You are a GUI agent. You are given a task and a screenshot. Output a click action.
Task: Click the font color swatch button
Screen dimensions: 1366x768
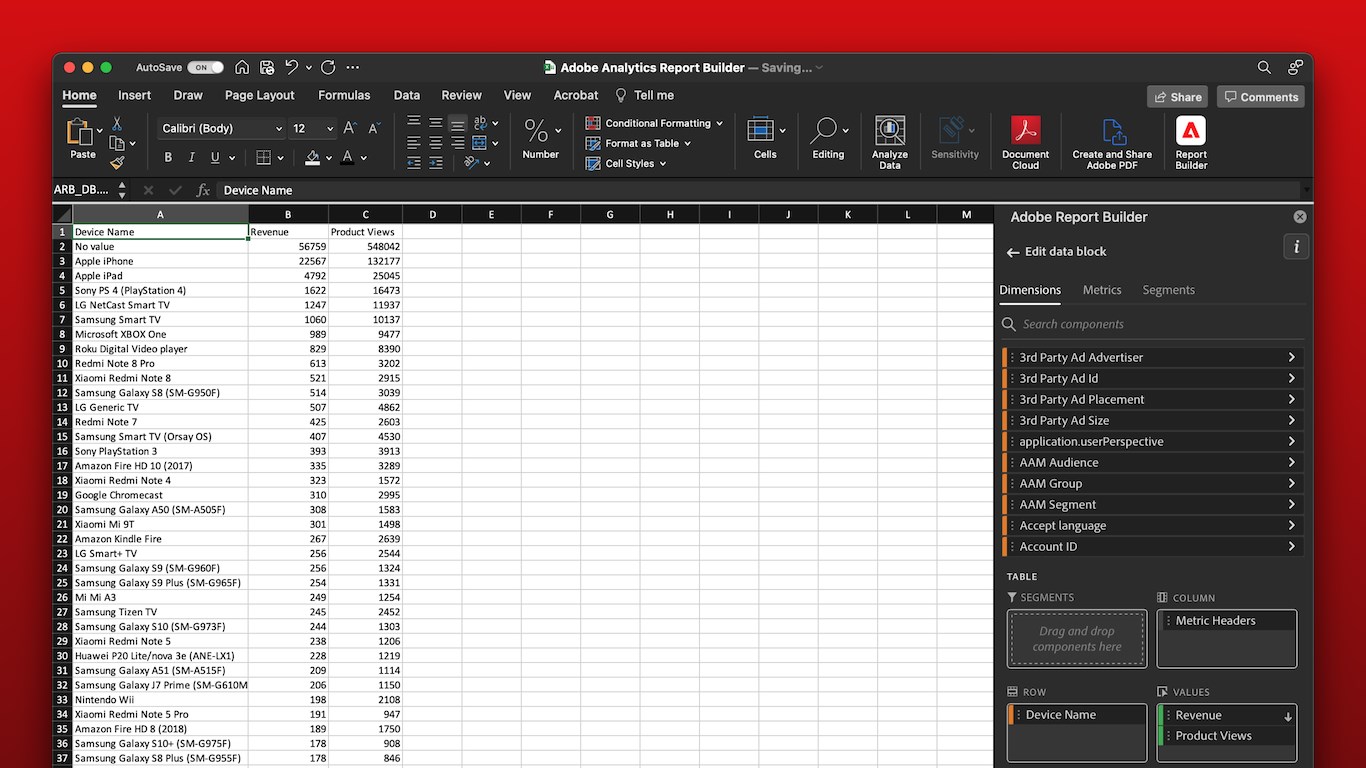347,157
